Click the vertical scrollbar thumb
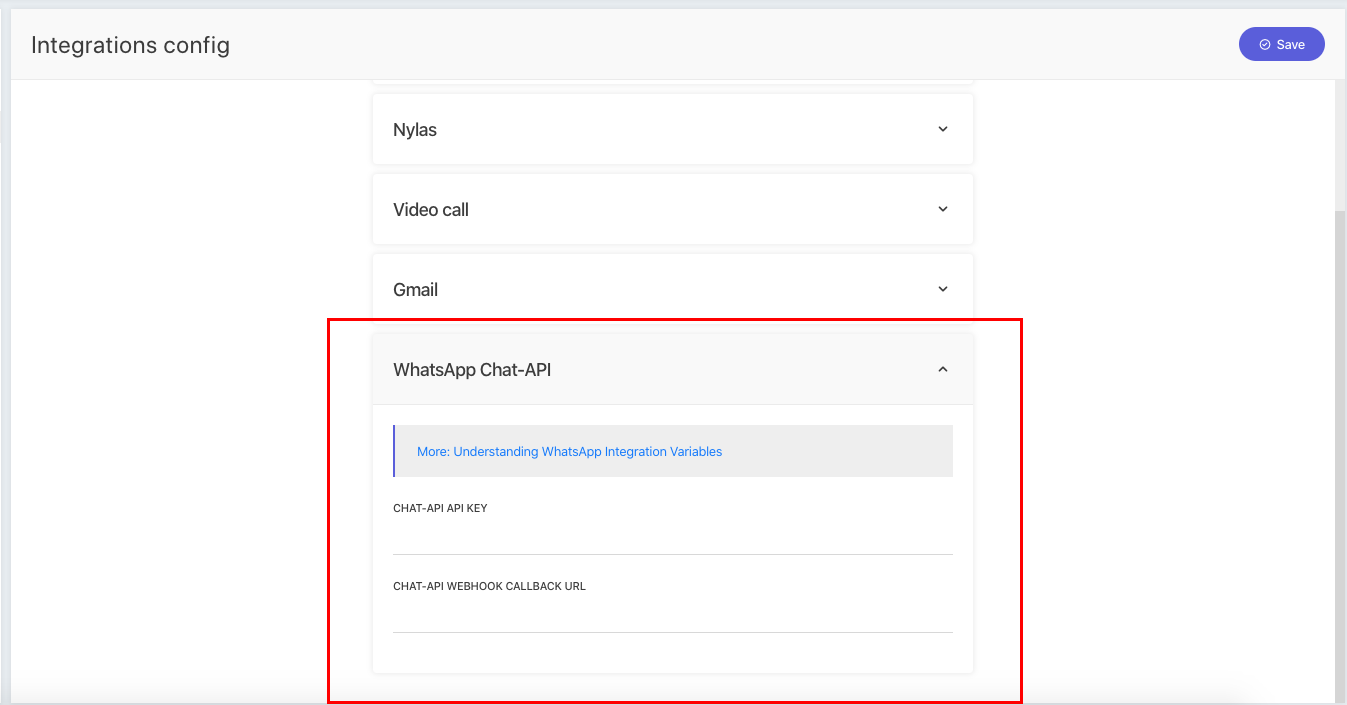Screen dimensions: 1347x705 pyautogui.click(x=1340, y=450)
